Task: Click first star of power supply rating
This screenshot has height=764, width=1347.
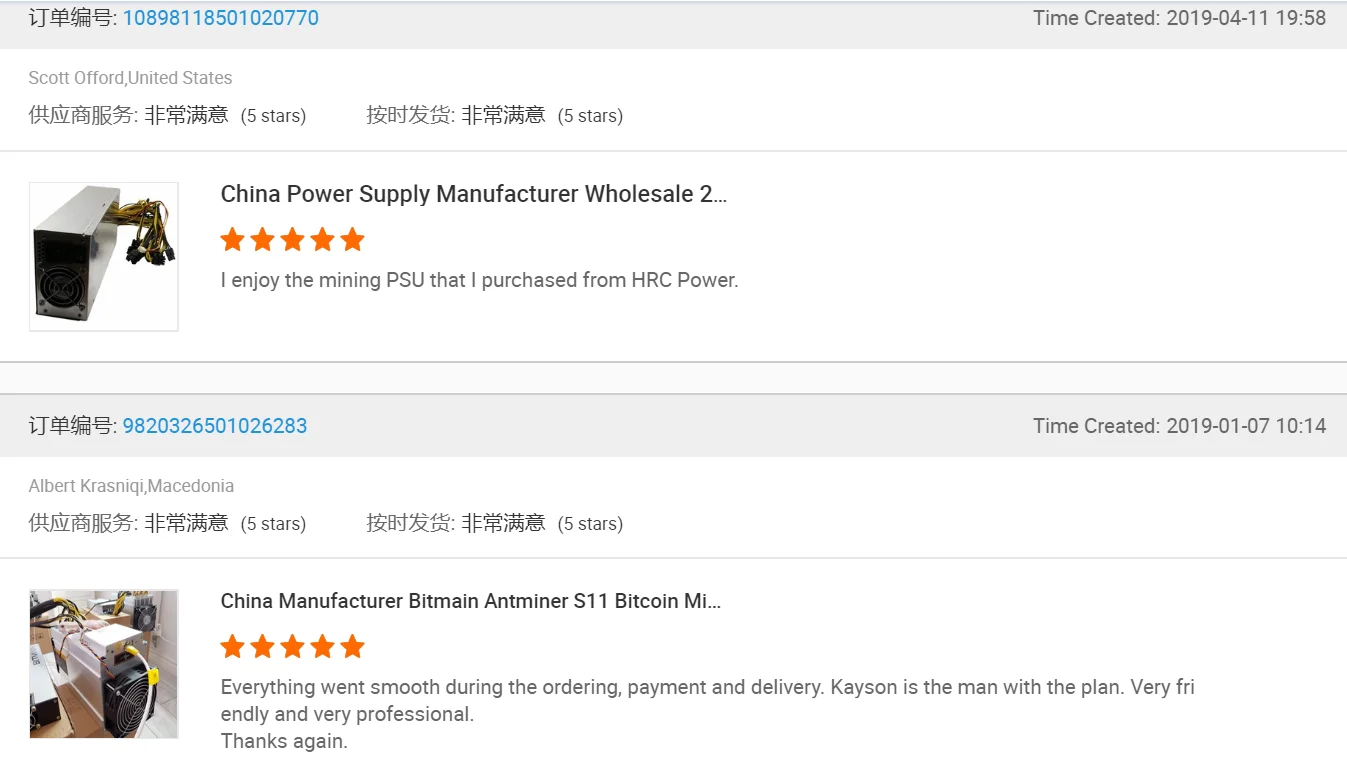Action: click(x=233, y=239)
